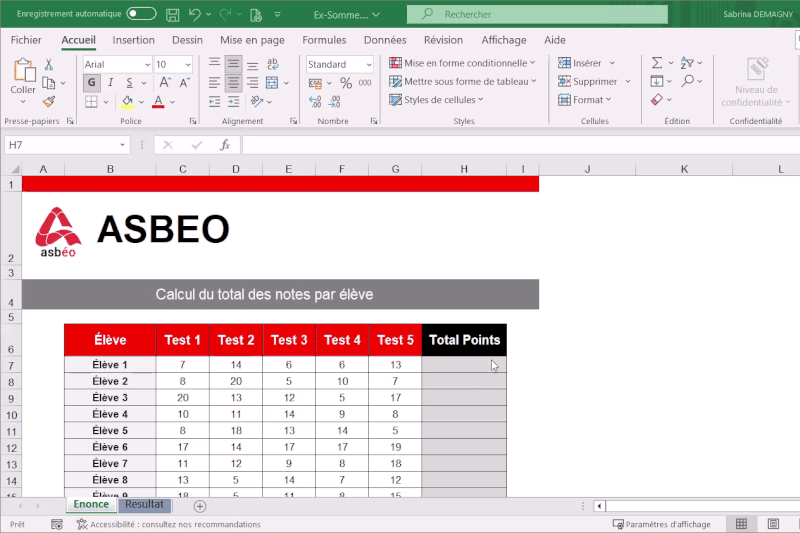Apply the yellow fill color bucket
The width and height of the screenshot is (800, 533).
point(127,101)
